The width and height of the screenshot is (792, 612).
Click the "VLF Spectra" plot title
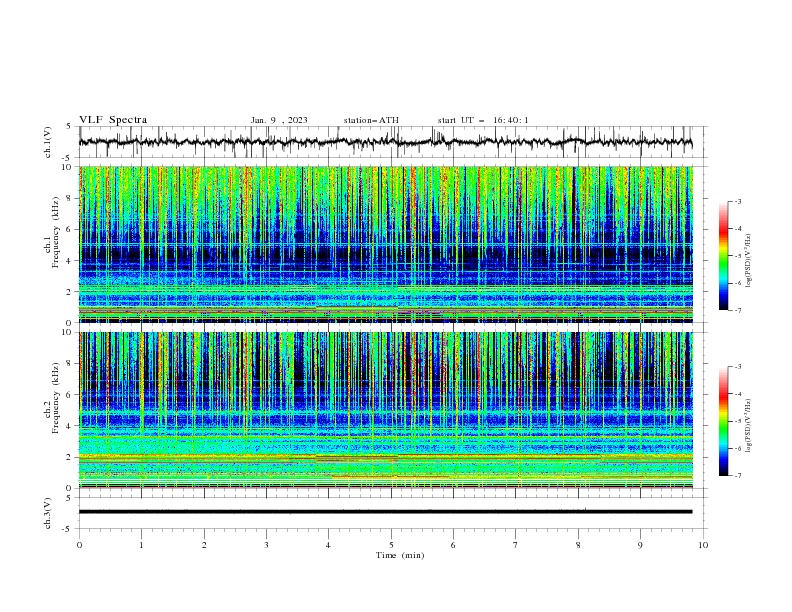coord(113,120)
